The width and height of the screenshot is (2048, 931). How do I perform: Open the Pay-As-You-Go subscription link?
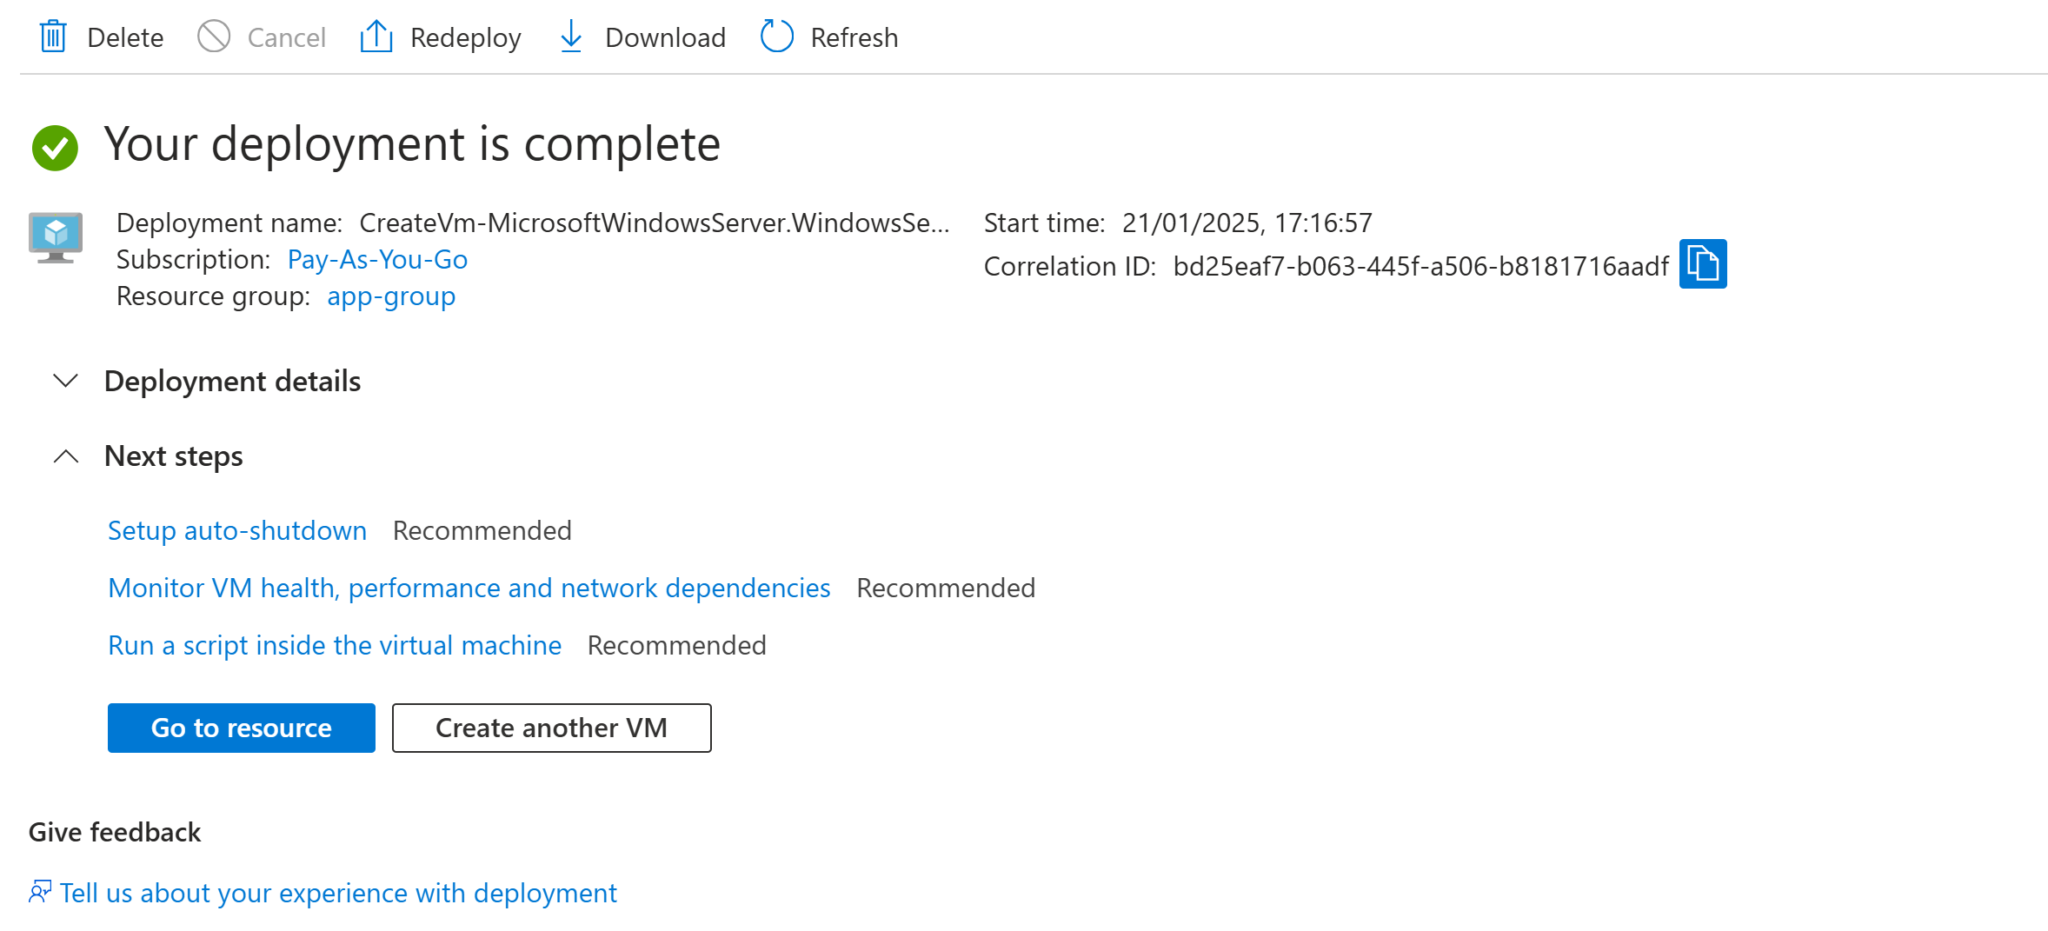[377, 260]
